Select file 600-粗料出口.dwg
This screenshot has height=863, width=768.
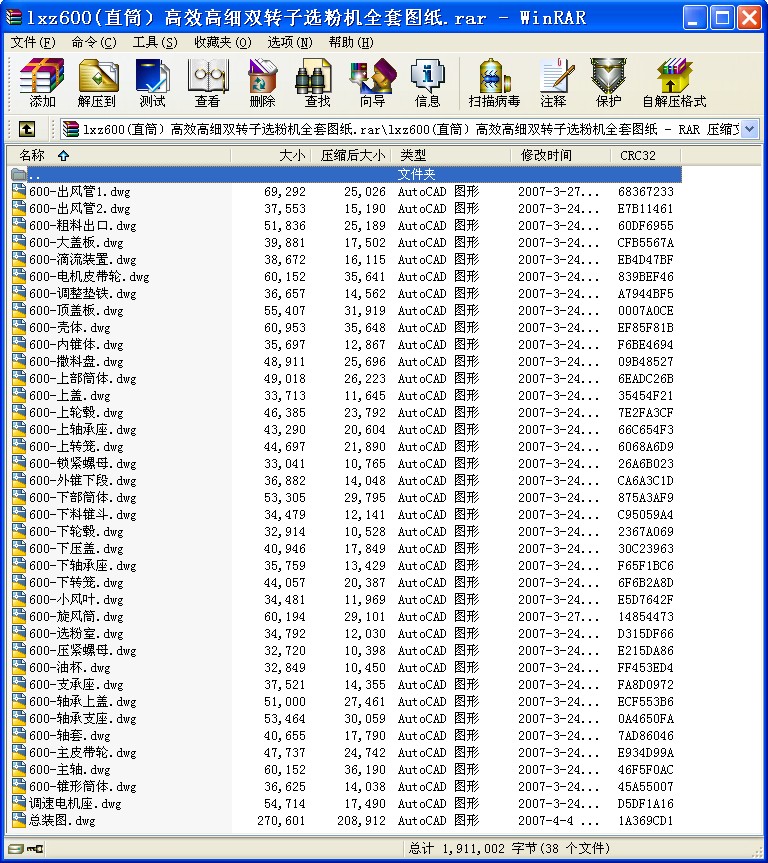pyautogui.click(x=83, y=226)
